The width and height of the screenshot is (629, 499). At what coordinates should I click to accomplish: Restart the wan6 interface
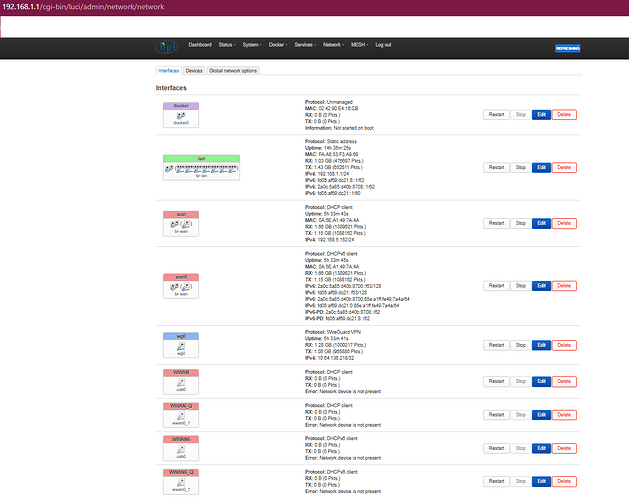point(496,286)
